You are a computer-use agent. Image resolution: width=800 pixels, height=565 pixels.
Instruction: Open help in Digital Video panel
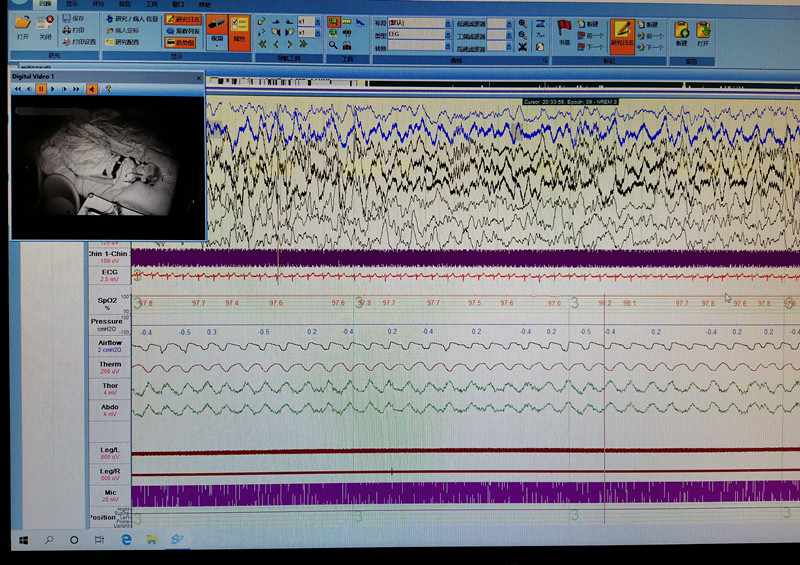(x=108, y=89)
